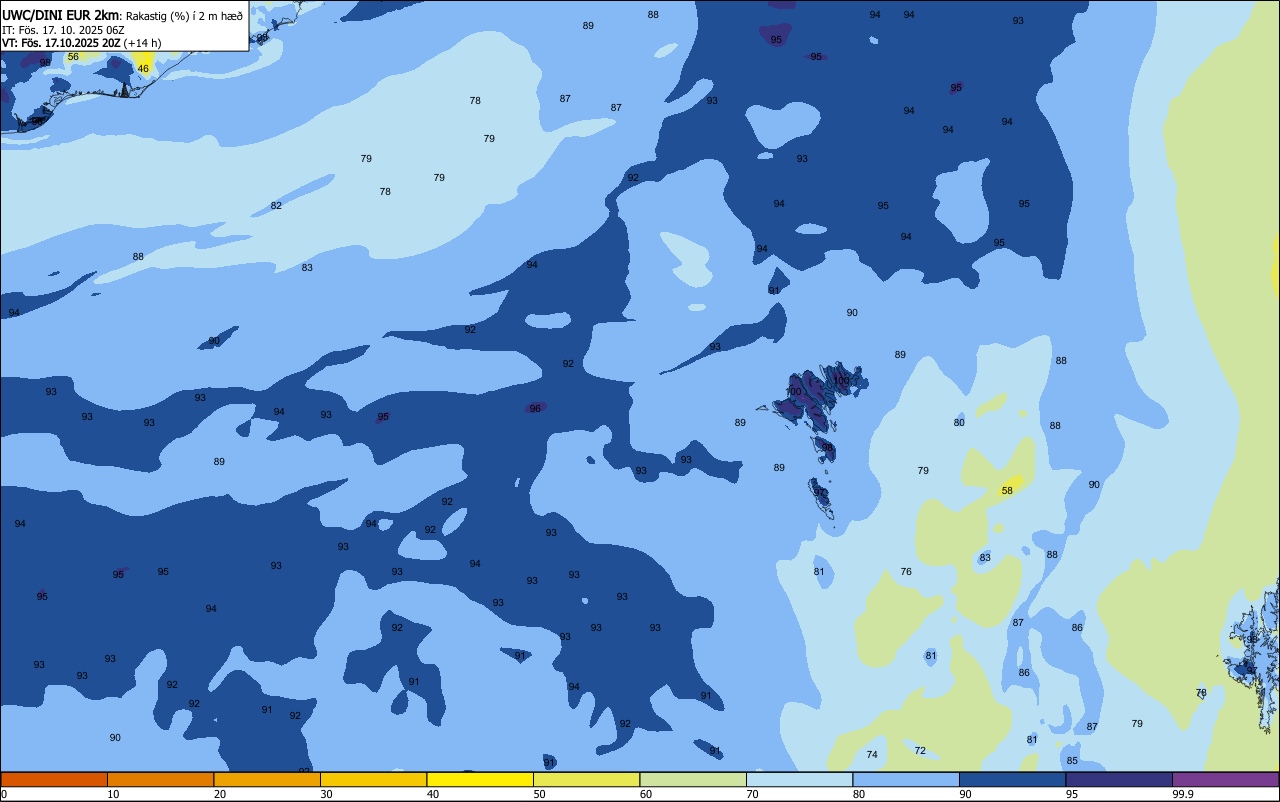
Task: Select the dark blue 90–95 legend swatch
Action: pos(1012,779)
